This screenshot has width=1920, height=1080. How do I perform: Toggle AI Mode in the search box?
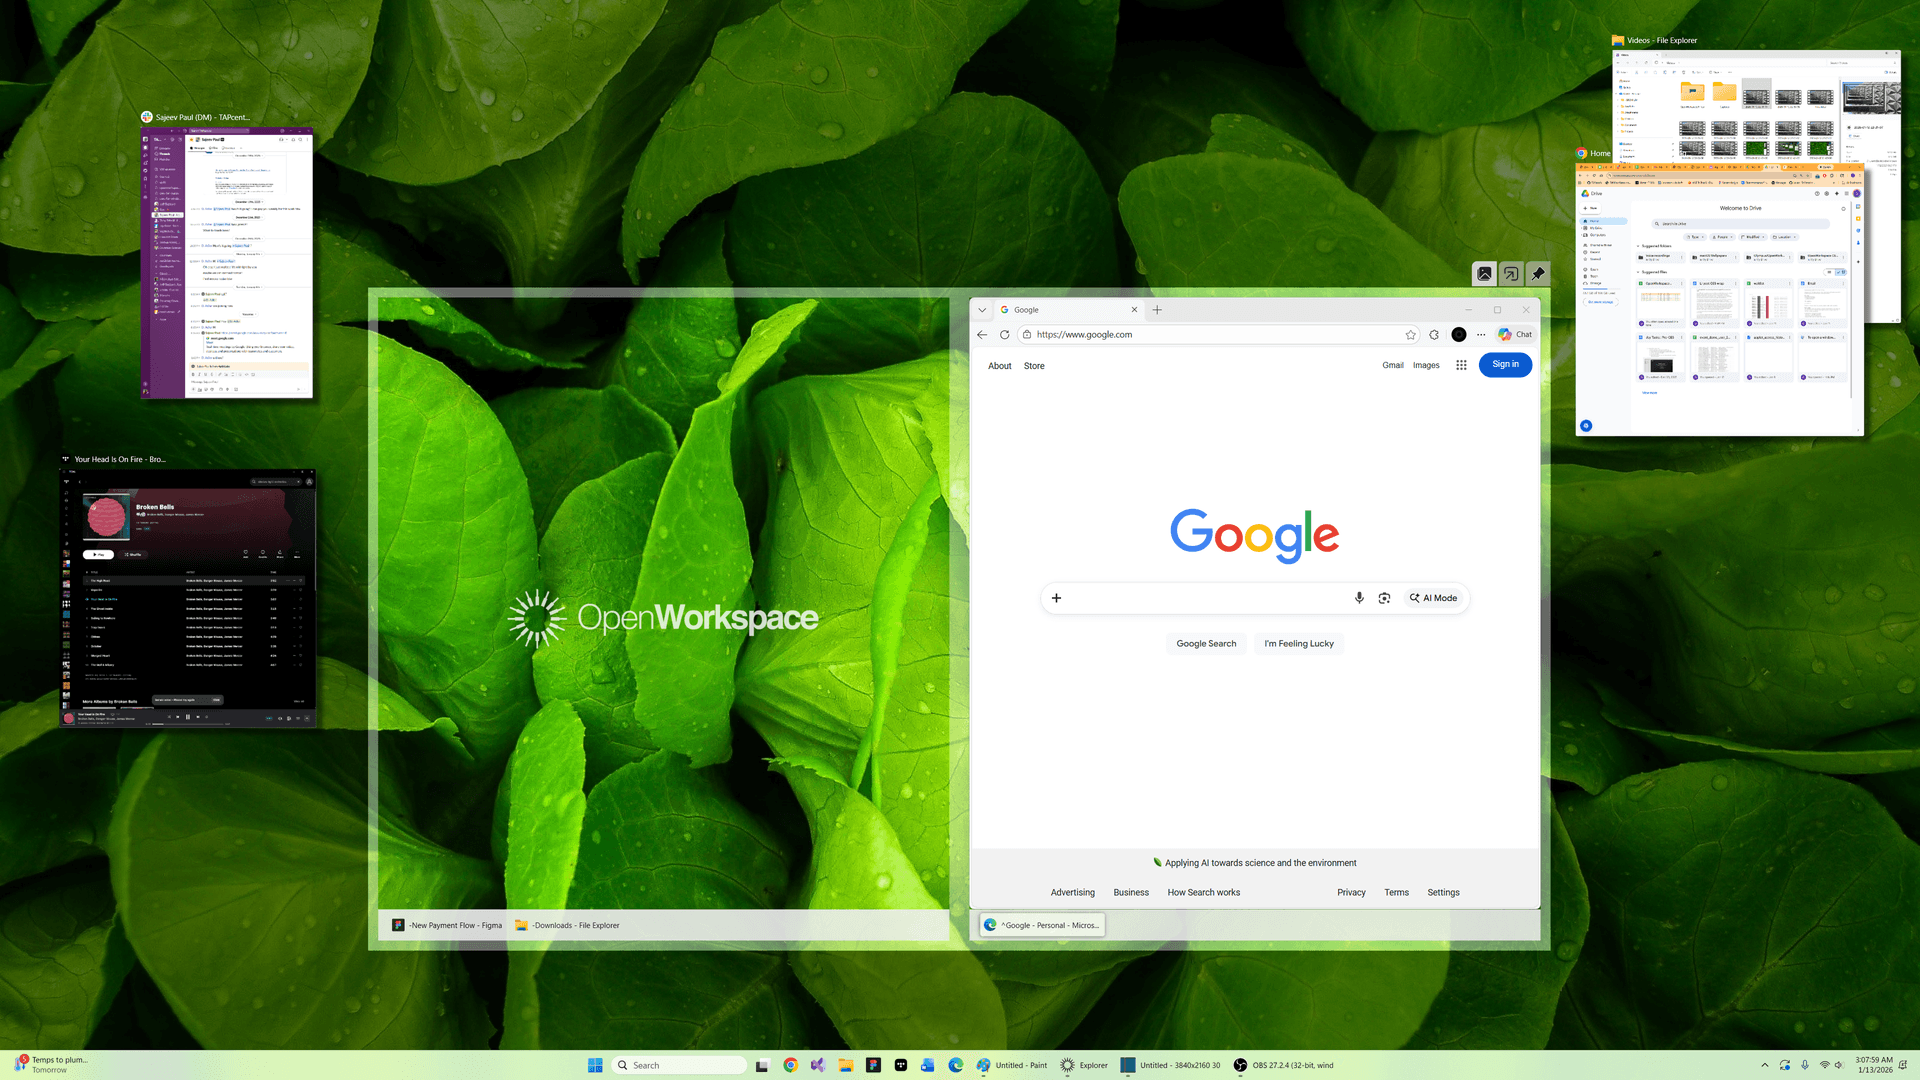click(x=1433, y=598)
